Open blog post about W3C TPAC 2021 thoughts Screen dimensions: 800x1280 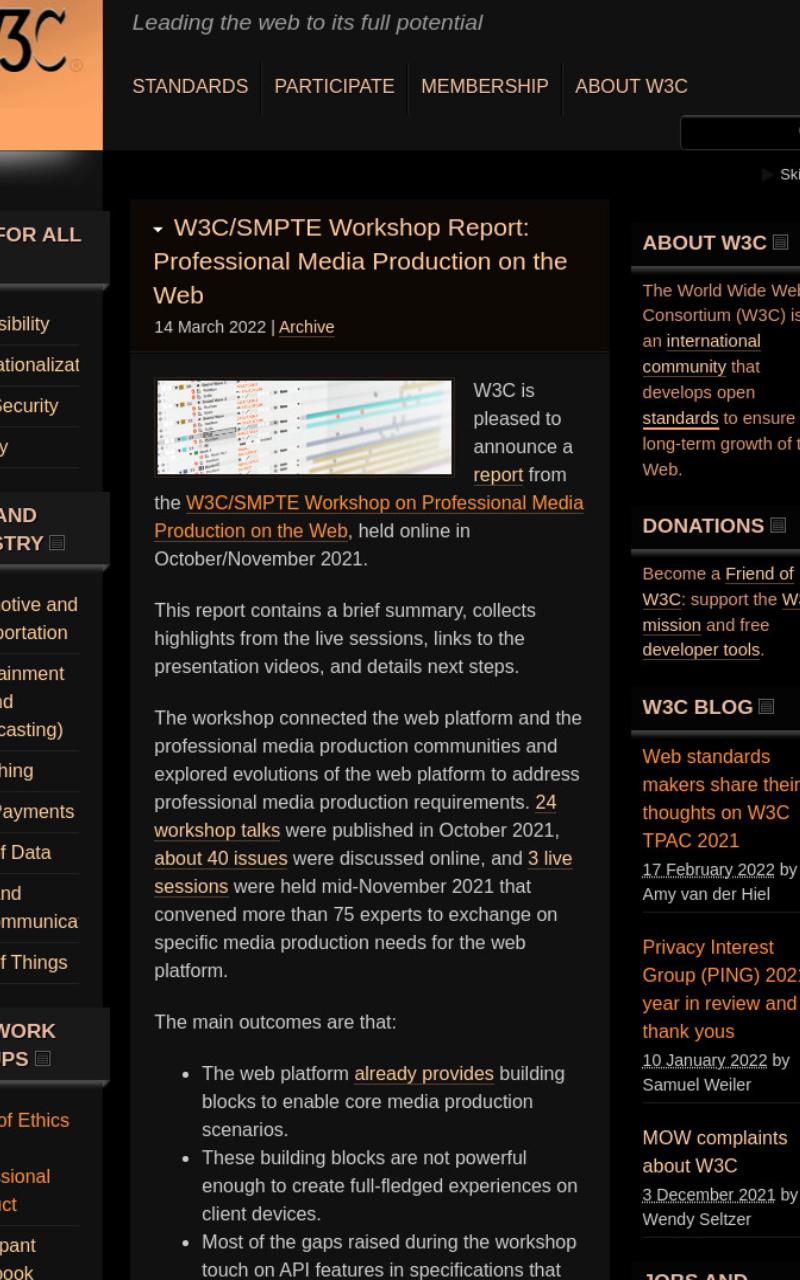[x=720, y=798]
